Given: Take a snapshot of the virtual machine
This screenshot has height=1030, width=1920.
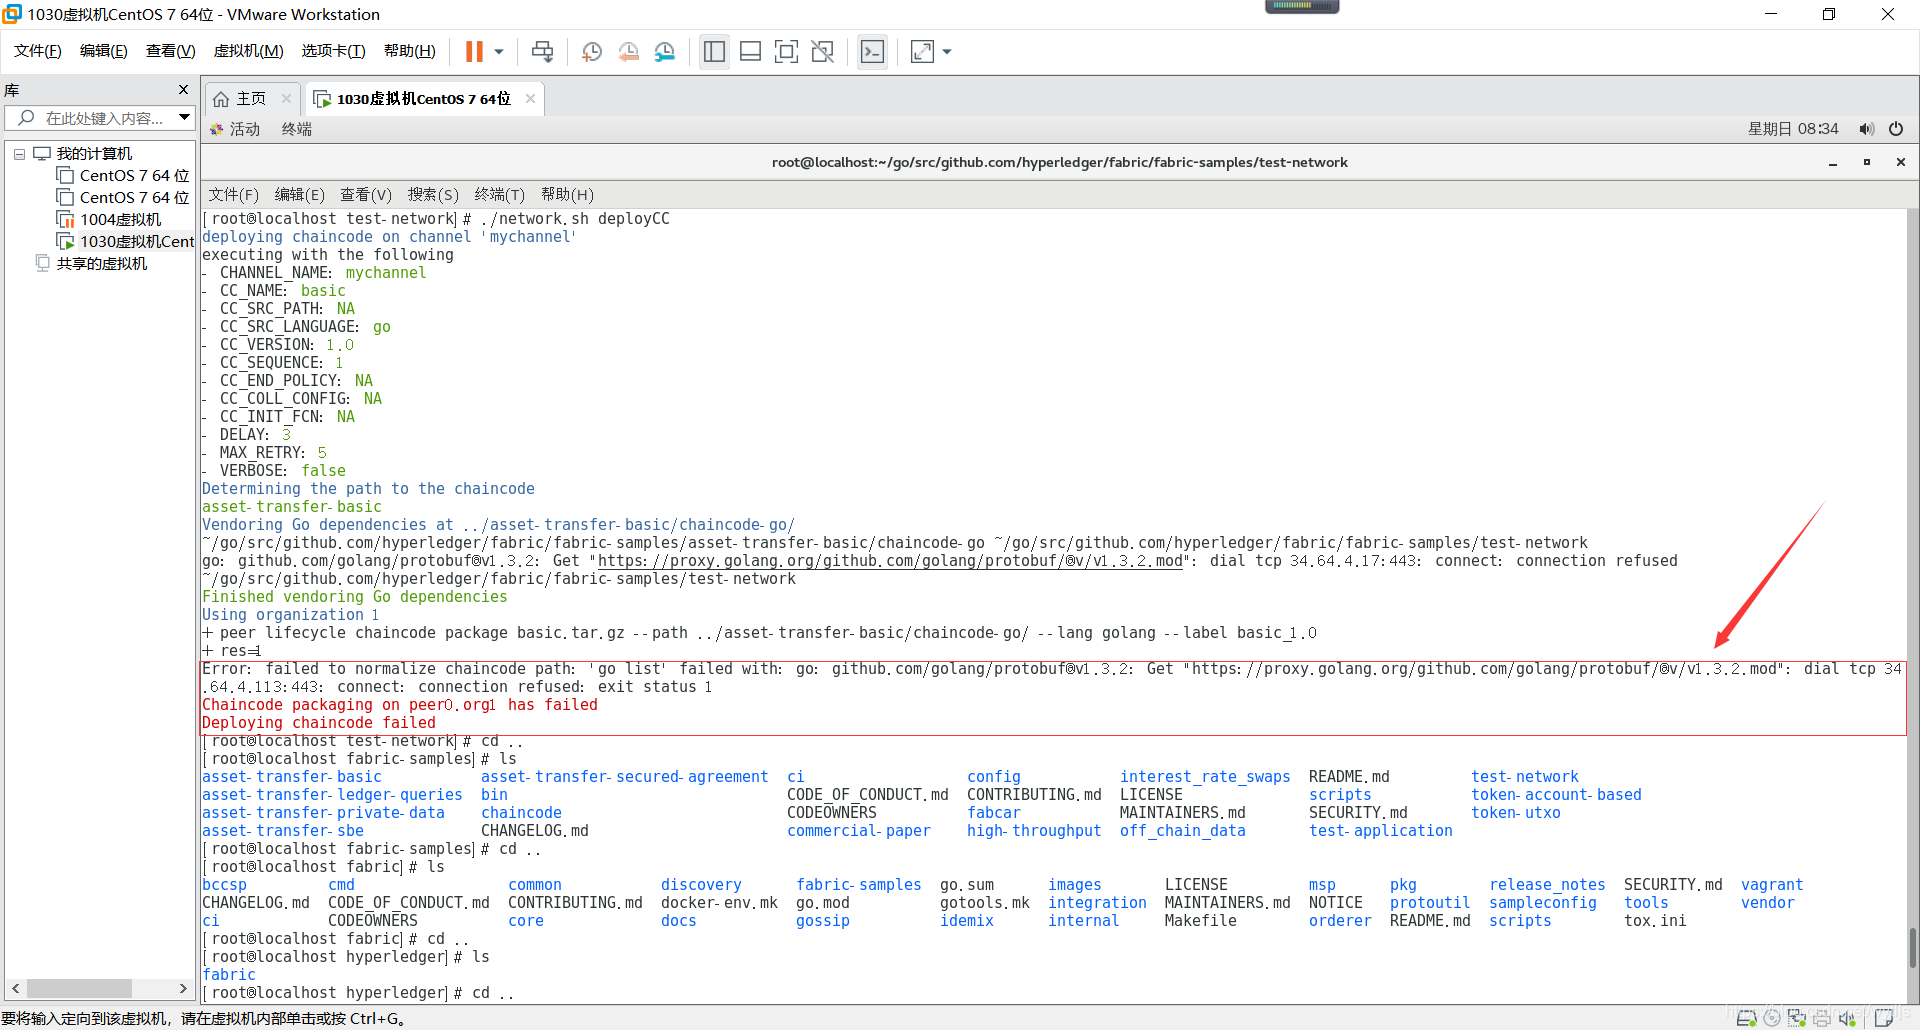Looking at the screenshot, I should point(592,51).
